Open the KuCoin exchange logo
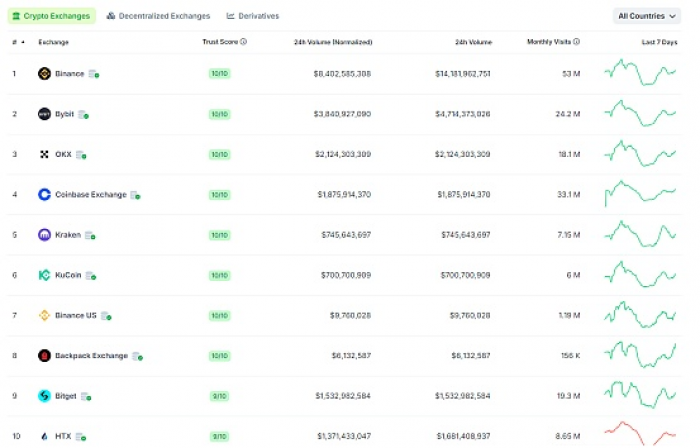 click(44, 275)
